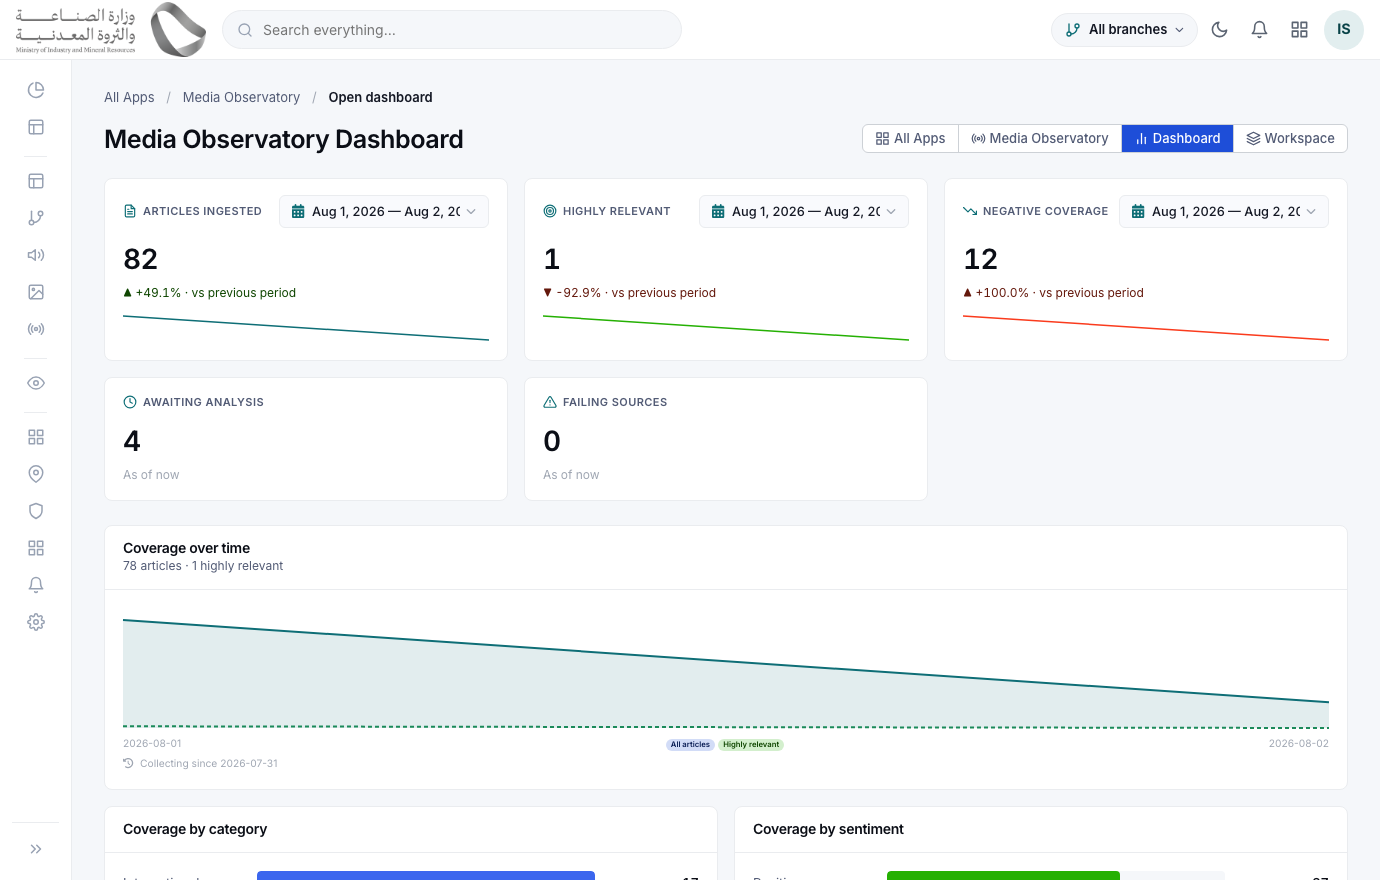Click the 12 negative coverage value
1380x880 pixels.
pyautogui.click(x=981, y=259)
